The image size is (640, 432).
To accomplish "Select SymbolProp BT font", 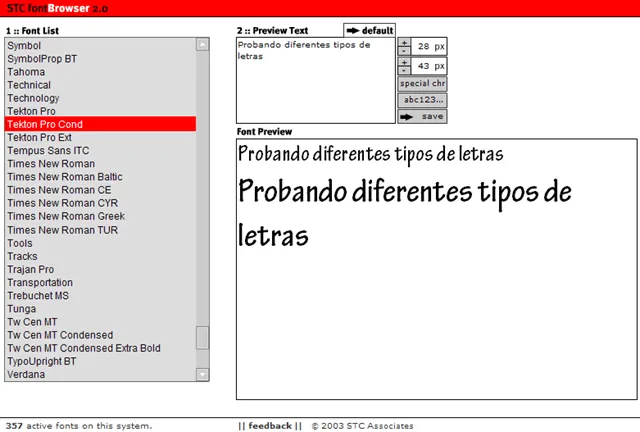I will click(x=100, y=58).
